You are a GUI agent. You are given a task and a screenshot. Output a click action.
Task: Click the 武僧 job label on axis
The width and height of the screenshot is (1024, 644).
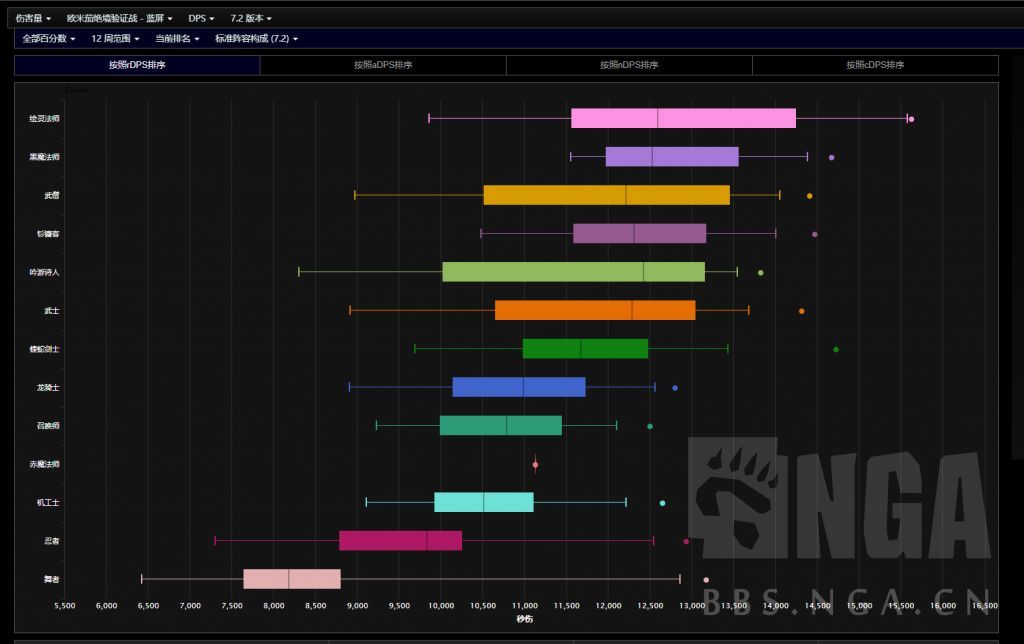[45, 195]
